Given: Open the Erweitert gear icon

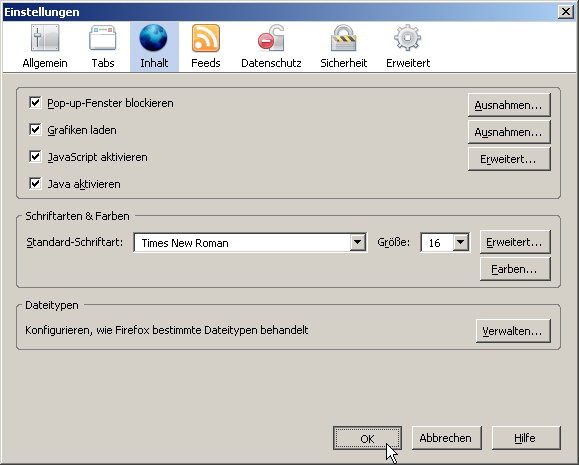Looking at the screenshot, I should [408, 38].
